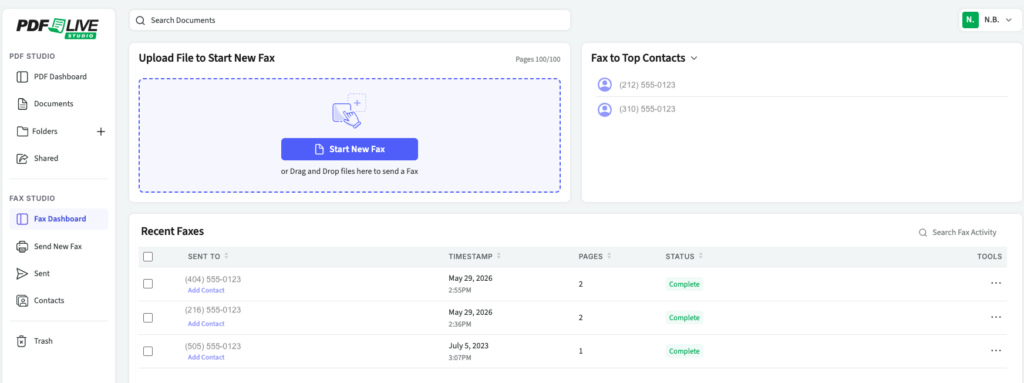Open Shared section in sidebar

59,158
